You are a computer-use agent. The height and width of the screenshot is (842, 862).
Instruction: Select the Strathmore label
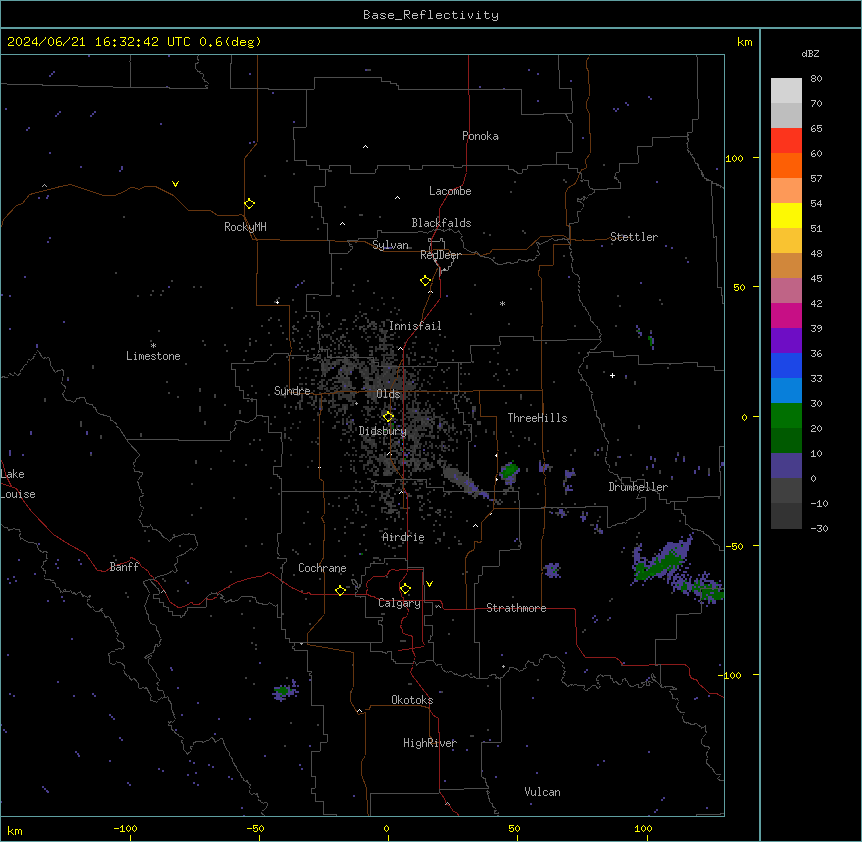[x=516, y=608]
